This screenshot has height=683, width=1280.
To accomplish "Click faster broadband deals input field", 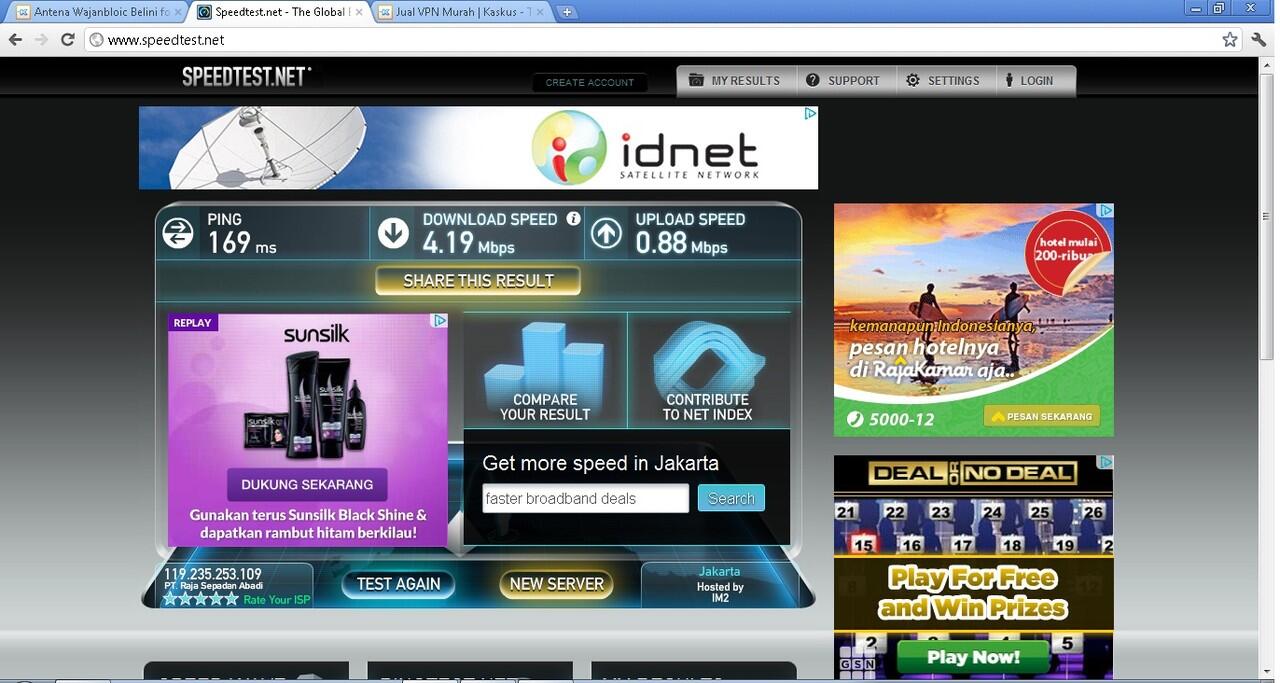I will (585, 498).
